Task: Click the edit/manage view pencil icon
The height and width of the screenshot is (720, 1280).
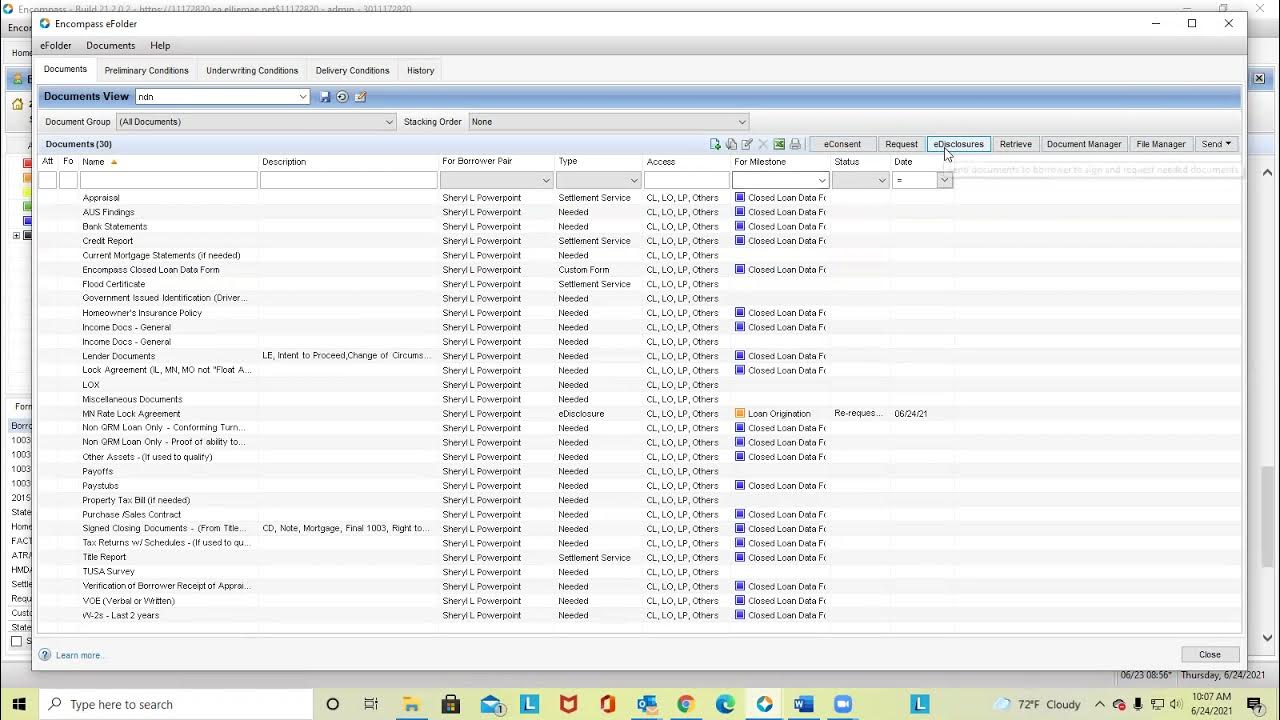Action: point(360,97)
